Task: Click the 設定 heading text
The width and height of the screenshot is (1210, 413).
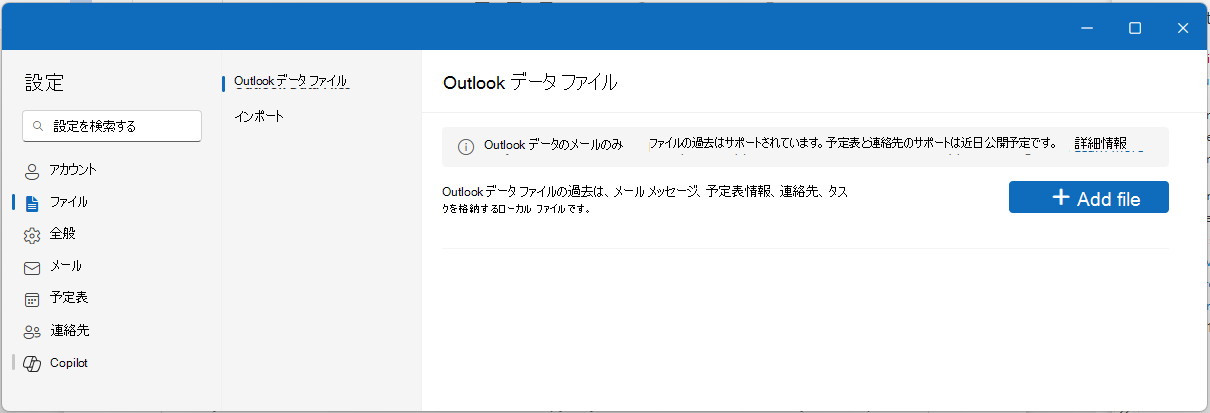Action: point(45,83)
